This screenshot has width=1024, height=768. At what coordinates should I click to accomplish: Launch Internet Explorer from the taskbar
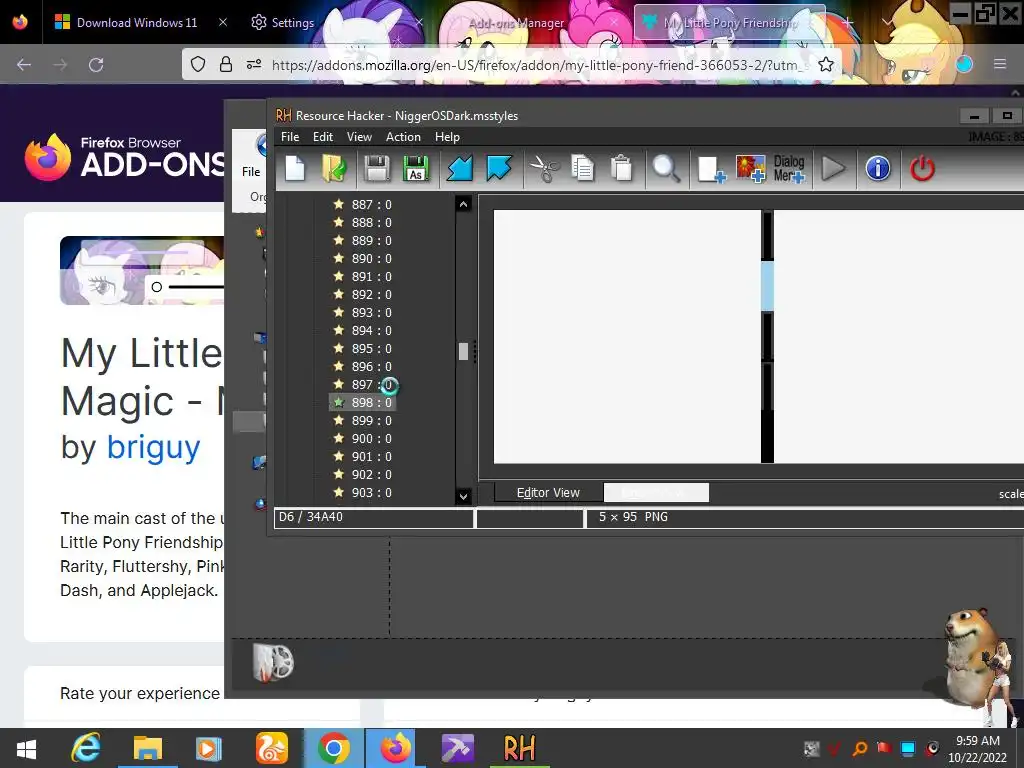pyautogui.click(x=86, y=748)
